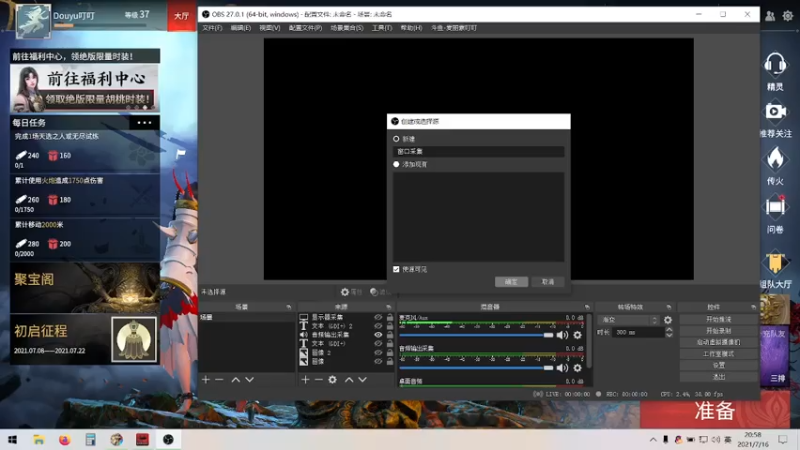
Task: Add a source with the plus icon
Action: click(x=305, y=380)
